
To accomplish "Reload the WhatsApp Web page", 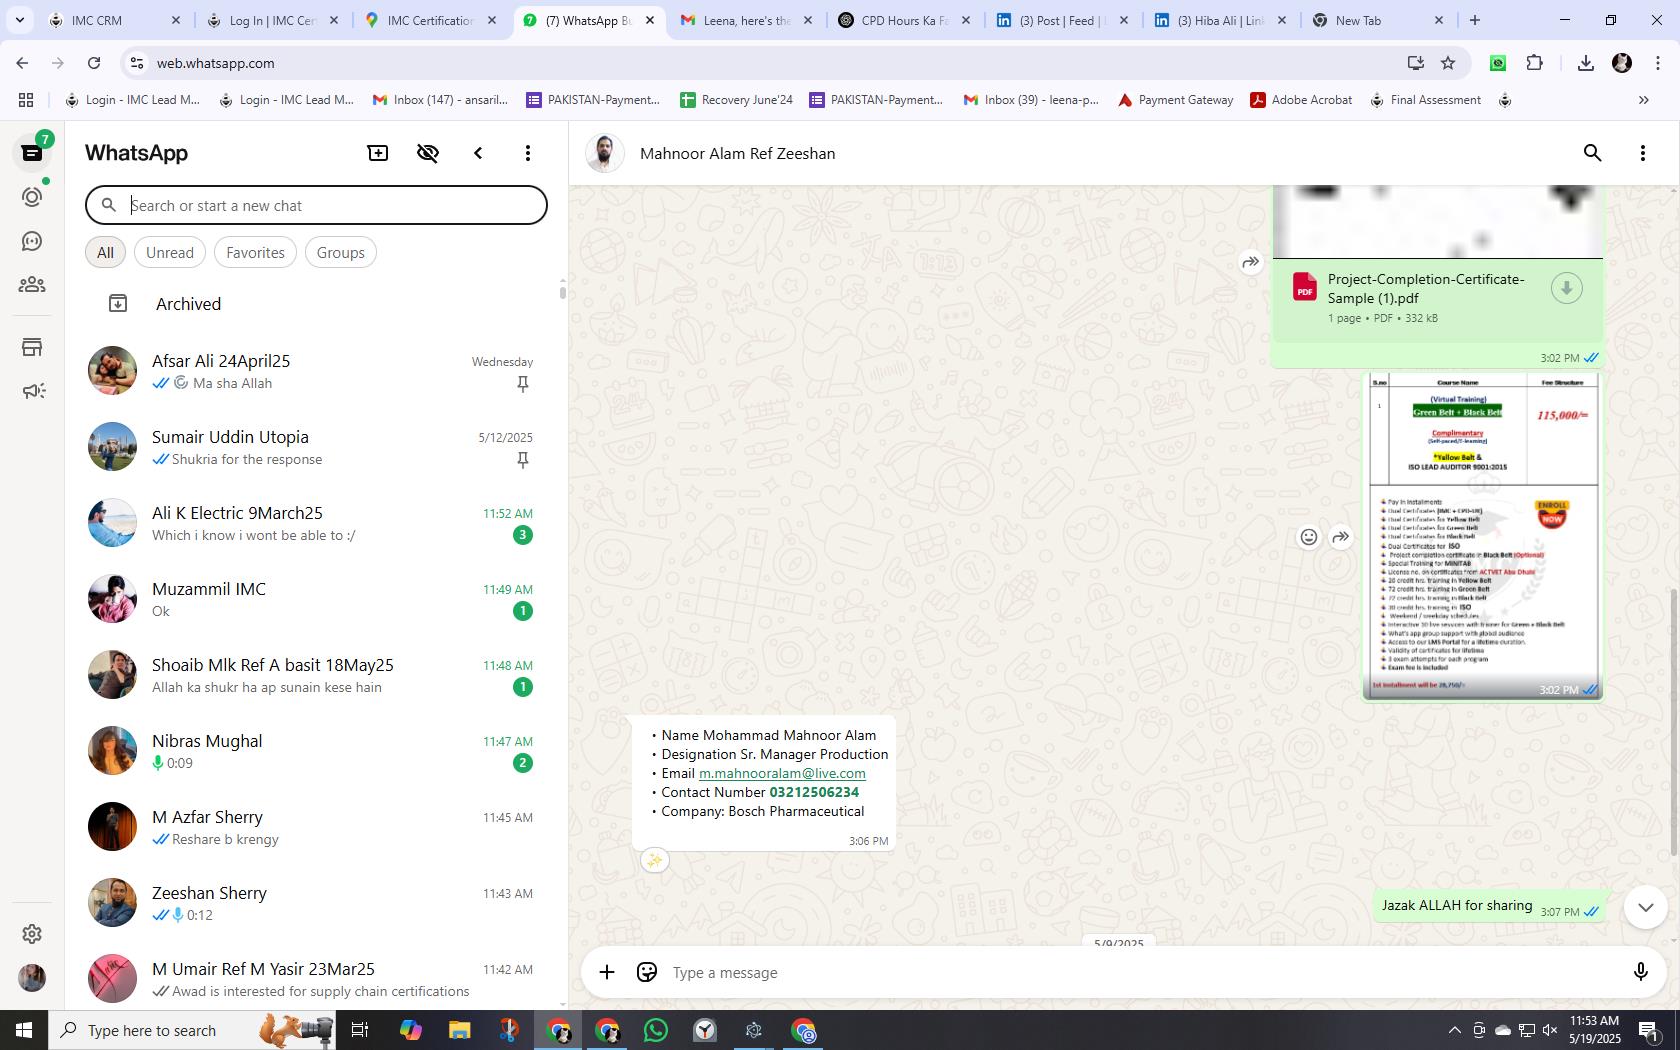I will click(x=94, y=63).
